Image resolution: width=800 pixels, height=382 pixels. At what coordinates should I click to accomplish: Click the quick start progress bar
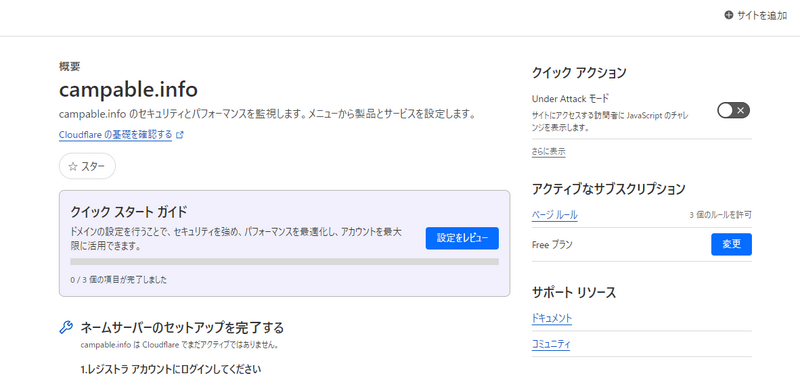[x=284, y=262]
